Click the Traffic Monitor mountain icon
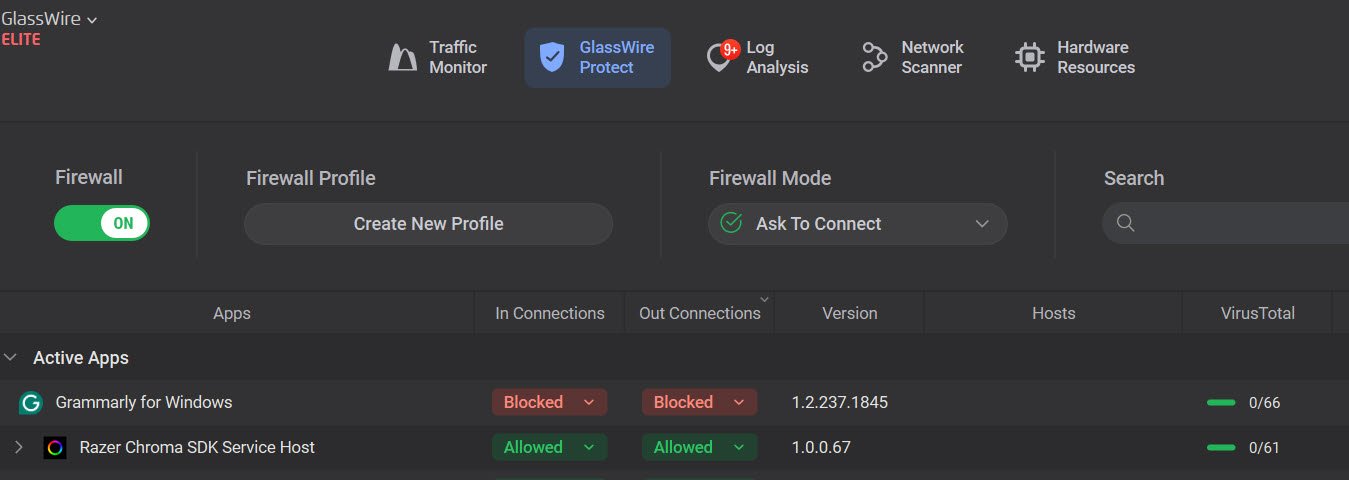 [x=402, y=58]
